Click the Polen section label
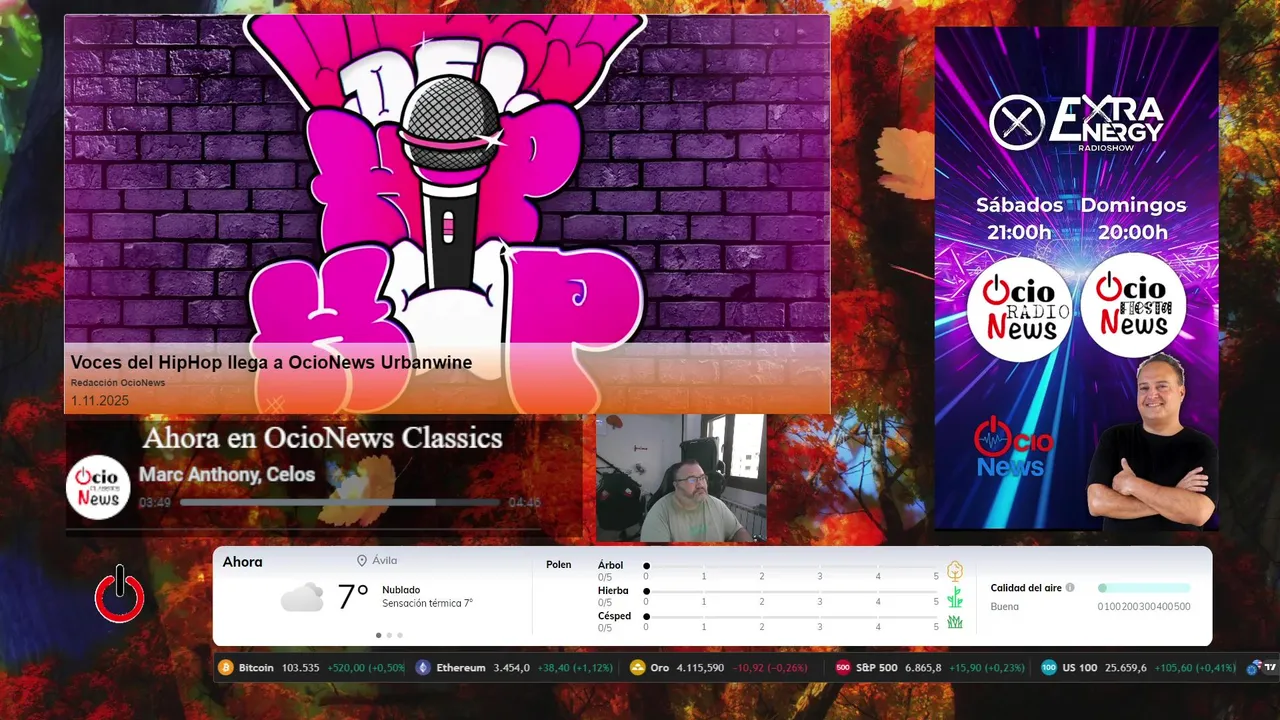The height and width of the screenshot is (720, 1280). (559, 565)
